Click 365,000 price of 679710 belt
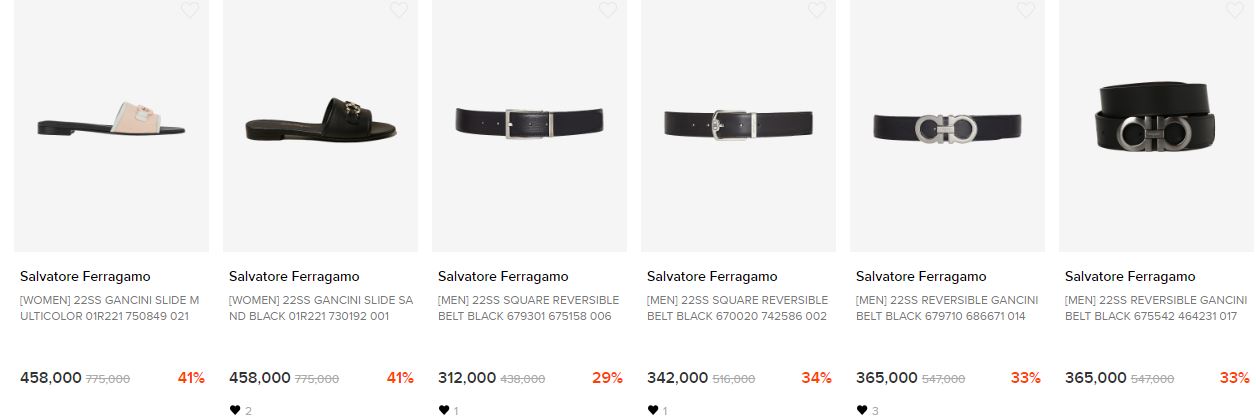Screen dimensions: 1256x419 click(887, 378)
